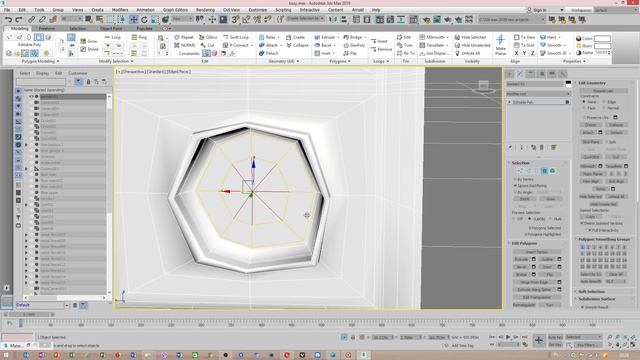This screenshot has height=360, width=640.
Task: Click the Play Animation button
Action: click(x=508, y=337)
